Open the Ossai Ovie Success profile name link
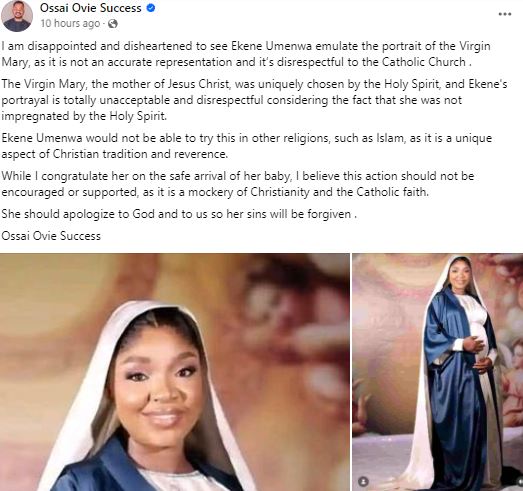Screen dimensions: 523x491 [91, 8]
